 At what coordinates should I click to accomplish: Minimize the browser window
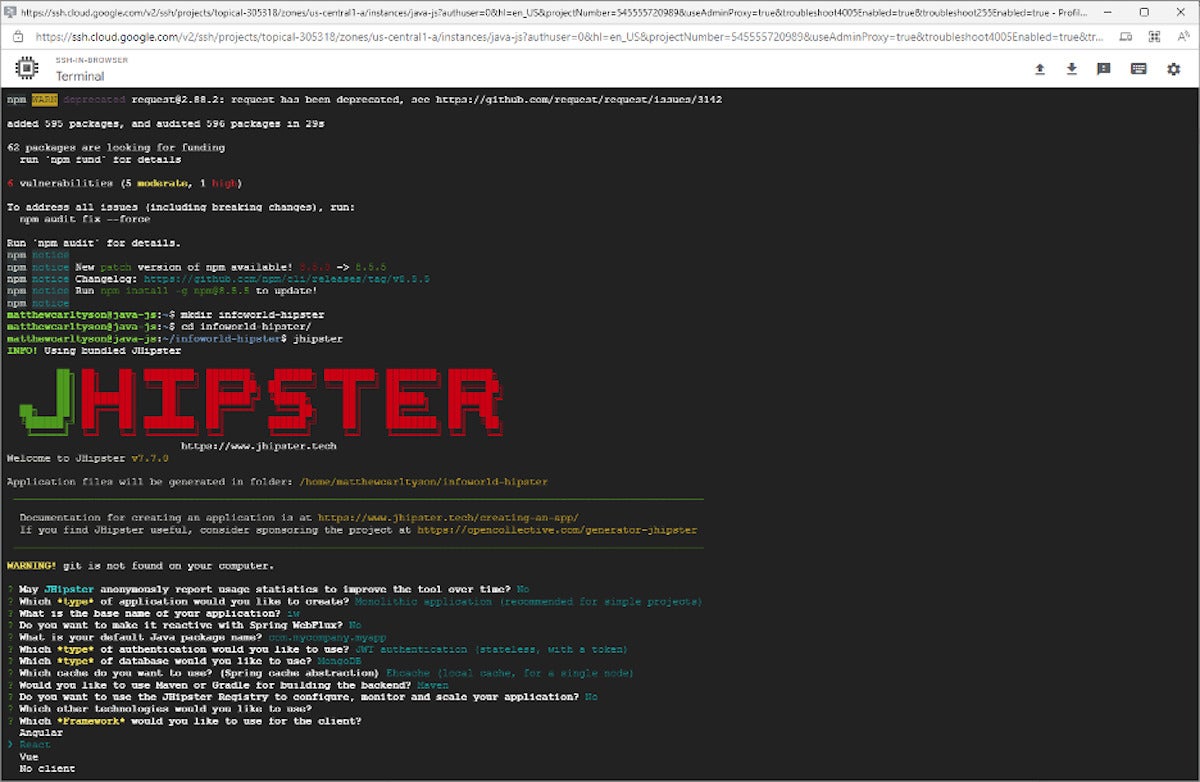pos(1109,12)
